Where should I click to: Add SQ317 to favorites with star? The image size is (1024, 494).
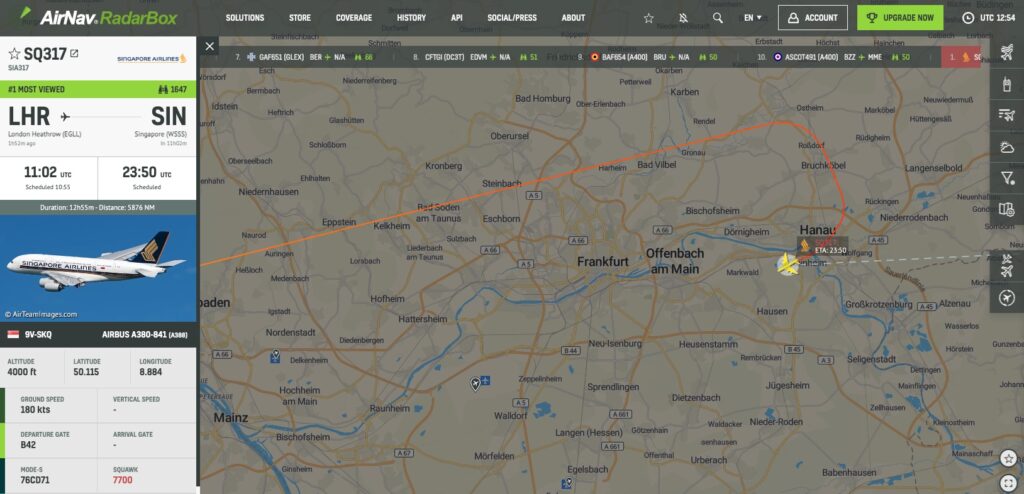click(14, 54)
